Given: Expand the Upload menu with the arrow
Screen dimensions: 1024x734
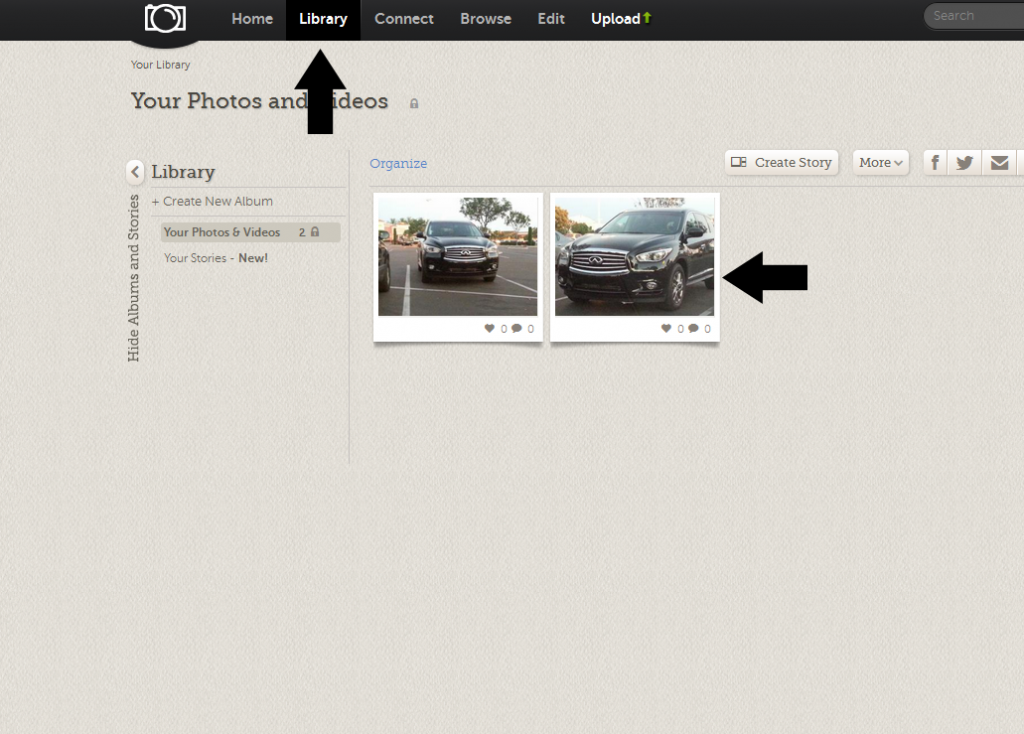Looking at the screenshot, I should [646, 18].
